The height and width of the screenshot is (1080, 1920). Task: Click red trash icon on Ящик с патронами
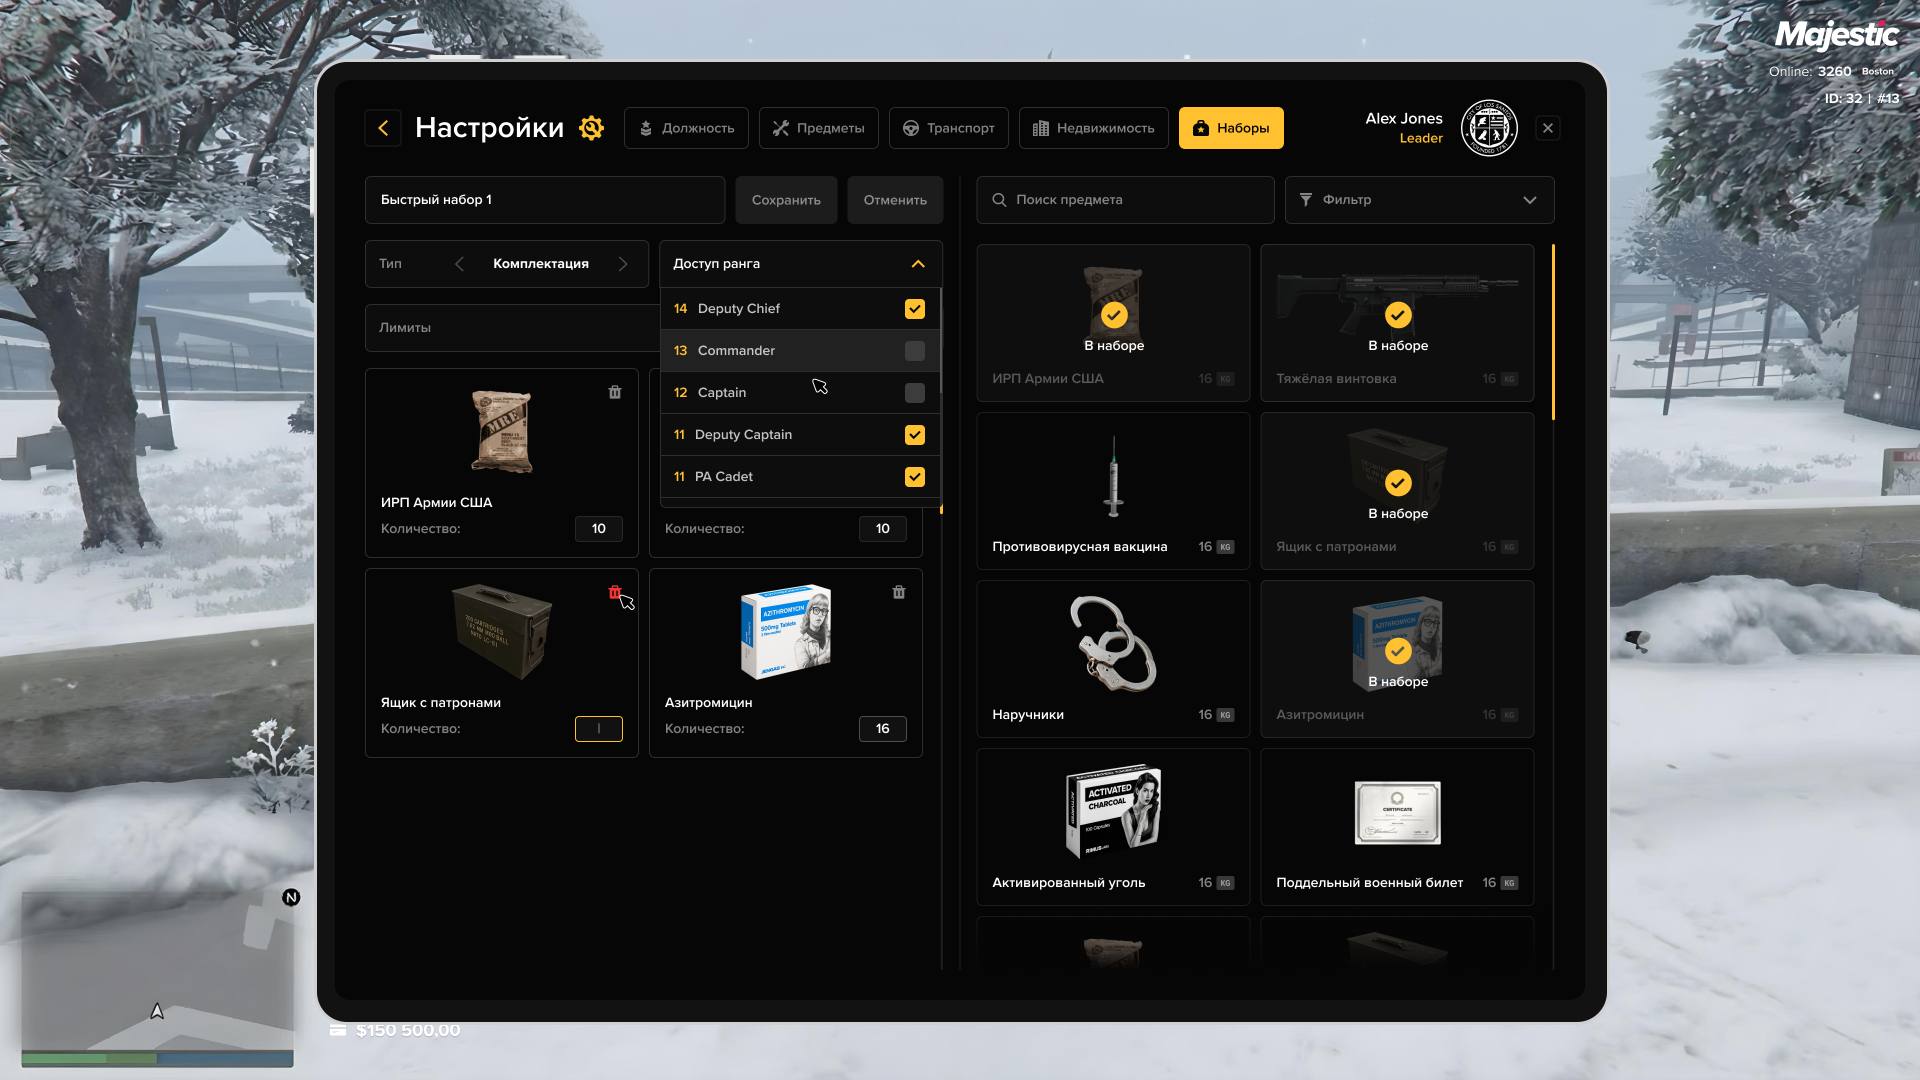tap(614, 592)
